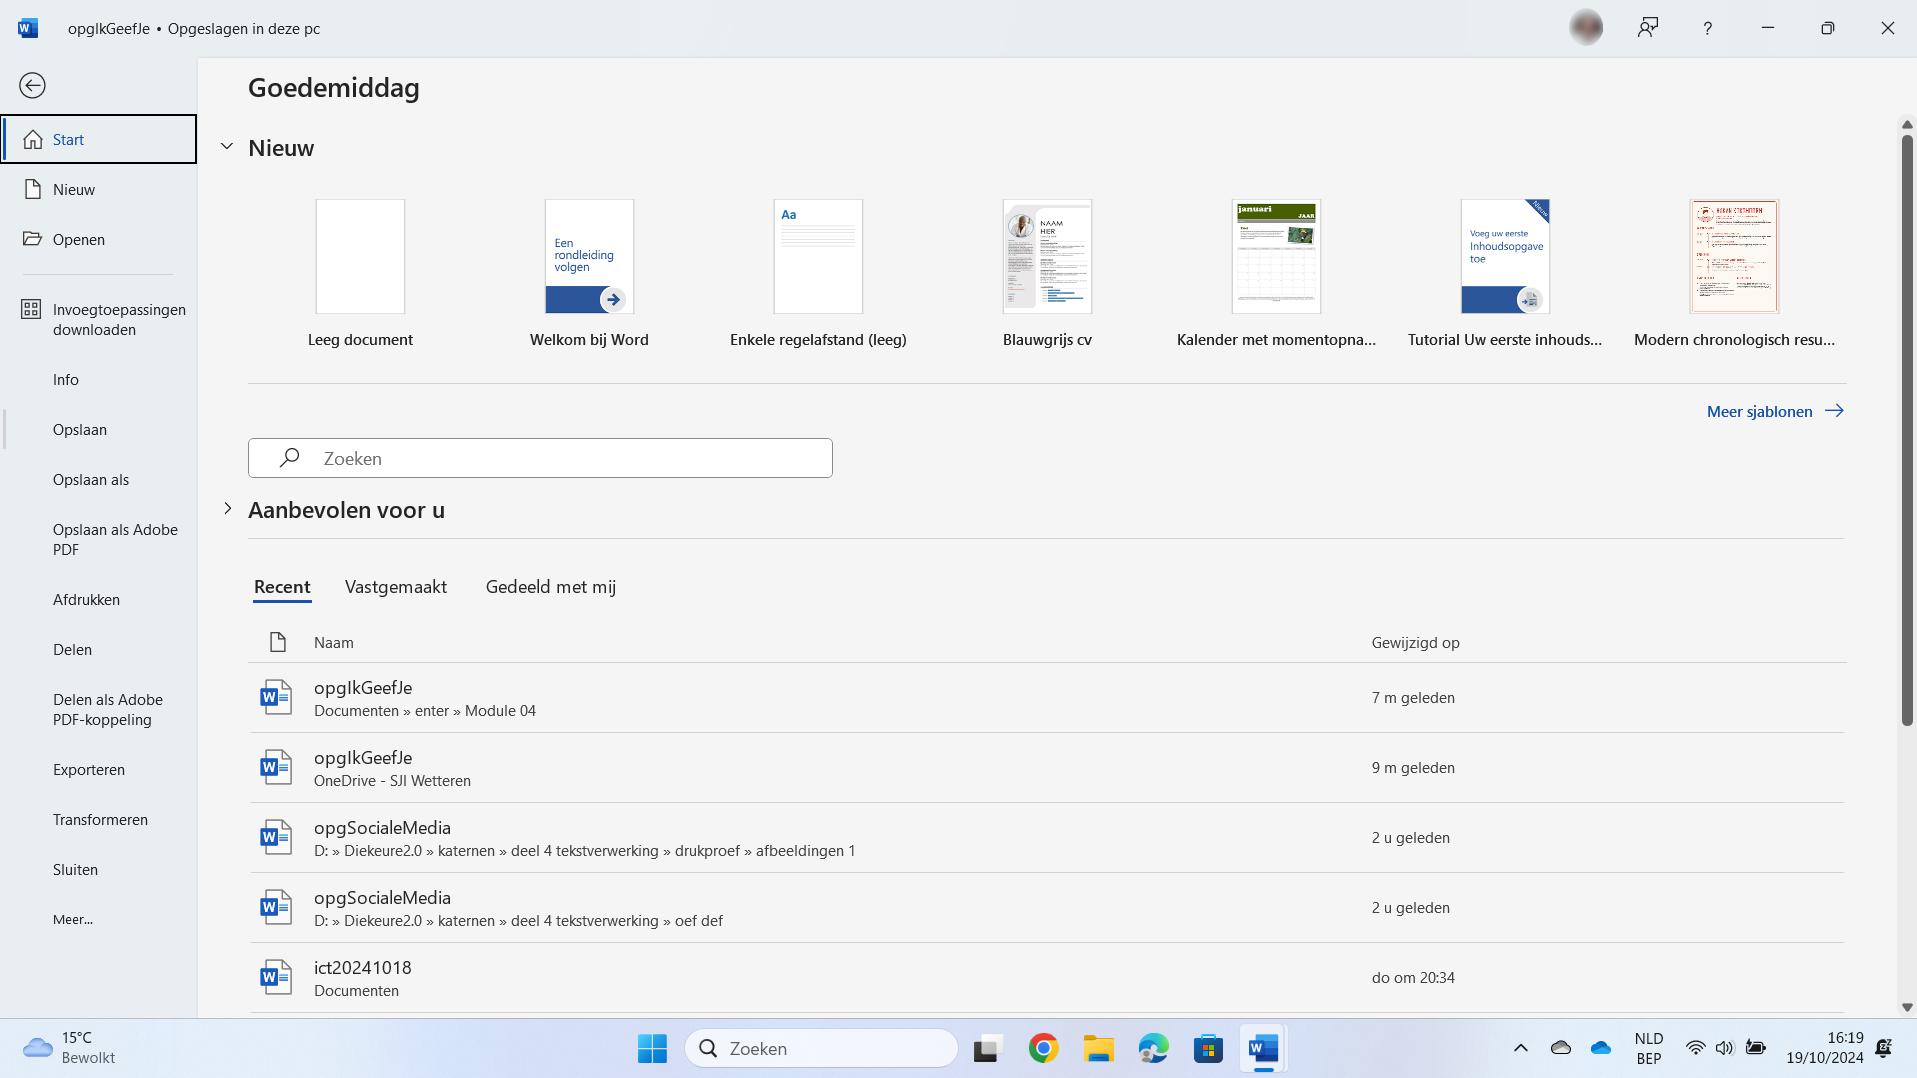Click the Word icon in the taskbar

pyautogui.click(x=1263, y=1049)
